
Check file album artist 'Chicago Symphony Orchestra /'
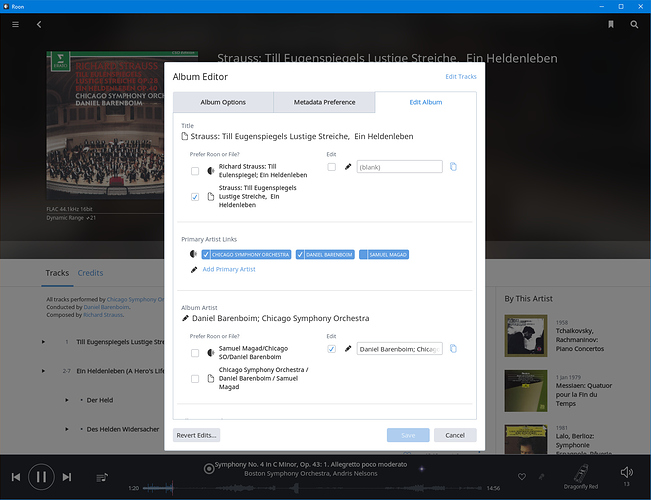195,379
